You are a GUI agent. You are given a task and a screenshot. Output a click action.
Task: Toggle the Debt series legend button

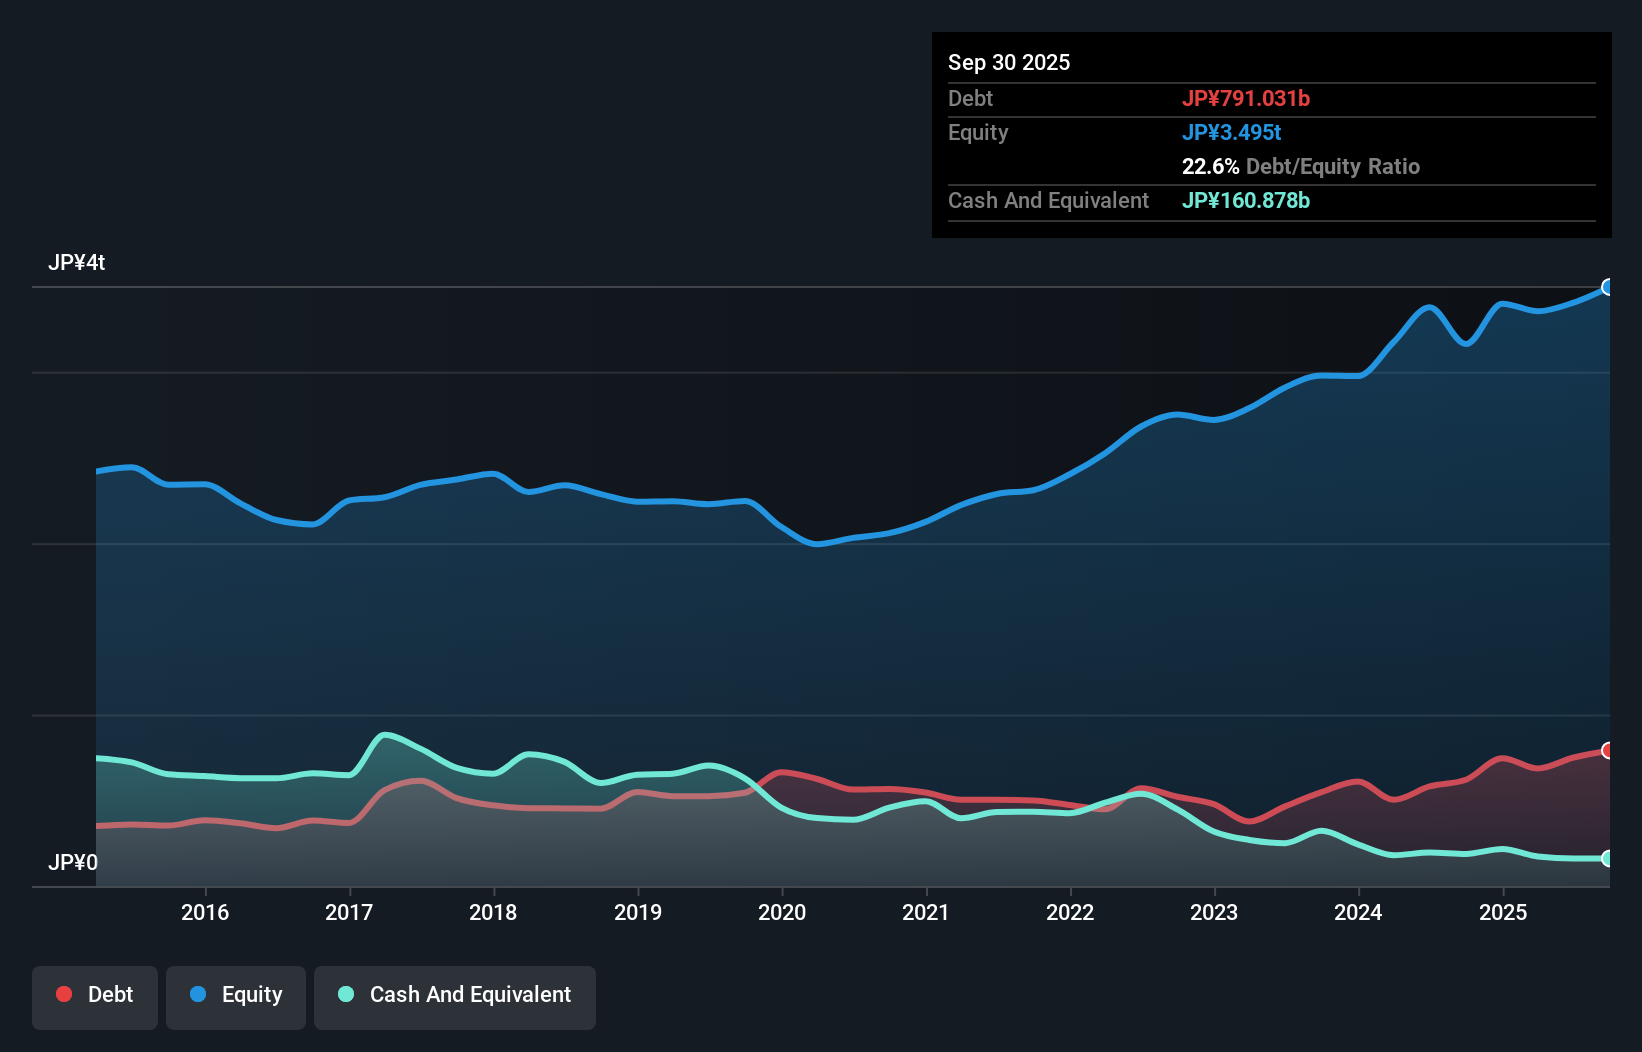click(95, 997)
